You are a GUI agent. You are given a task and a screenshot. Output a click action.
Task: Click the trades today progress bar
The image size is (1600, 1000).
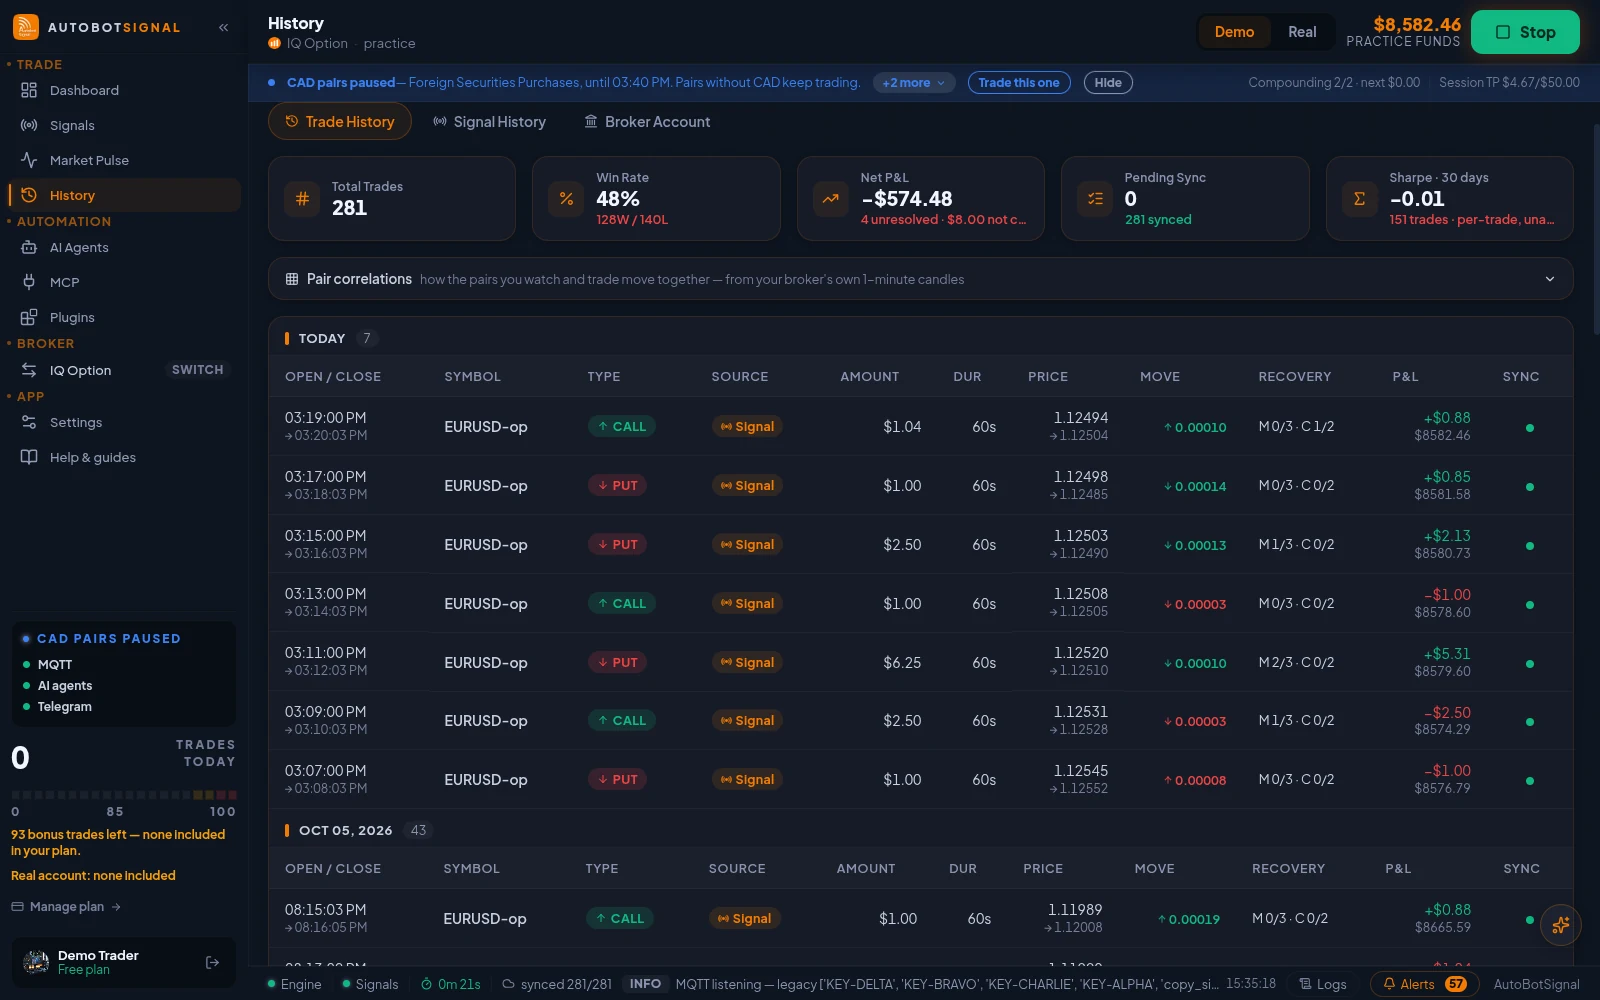124,795
